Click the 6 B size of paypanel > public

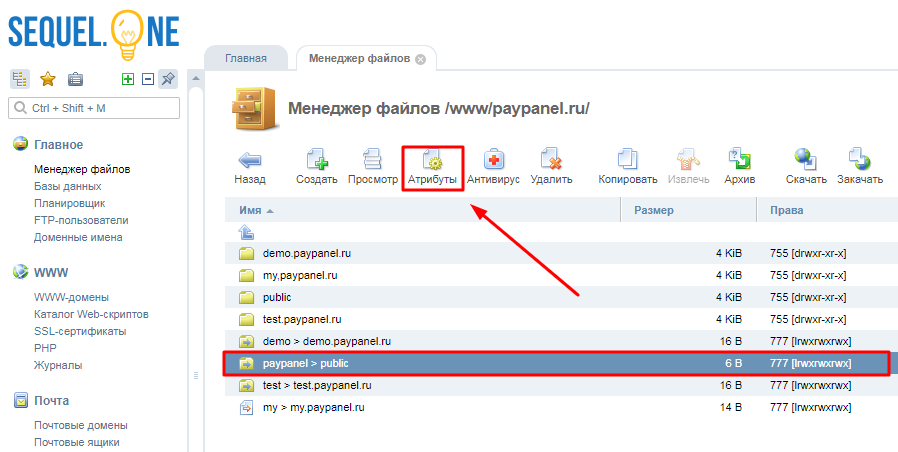(x=733, y=363)
